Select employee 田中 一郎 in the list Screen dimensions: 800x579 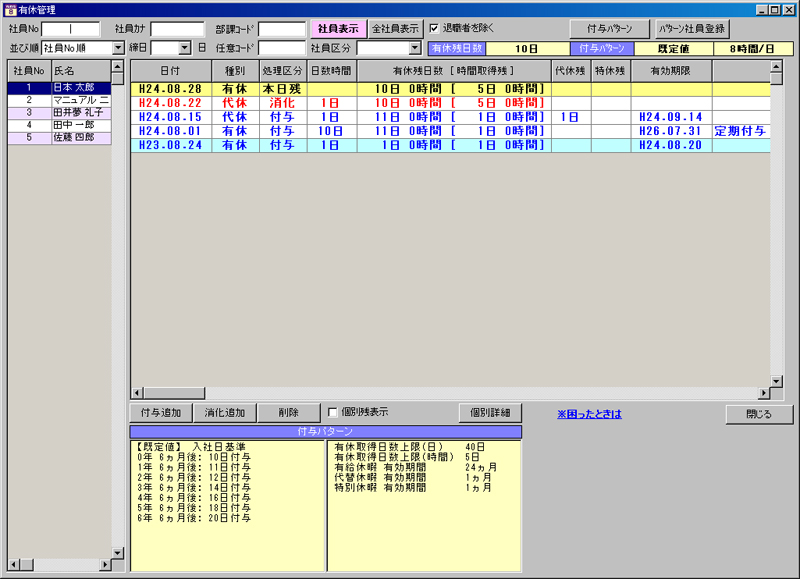point(59,125)
